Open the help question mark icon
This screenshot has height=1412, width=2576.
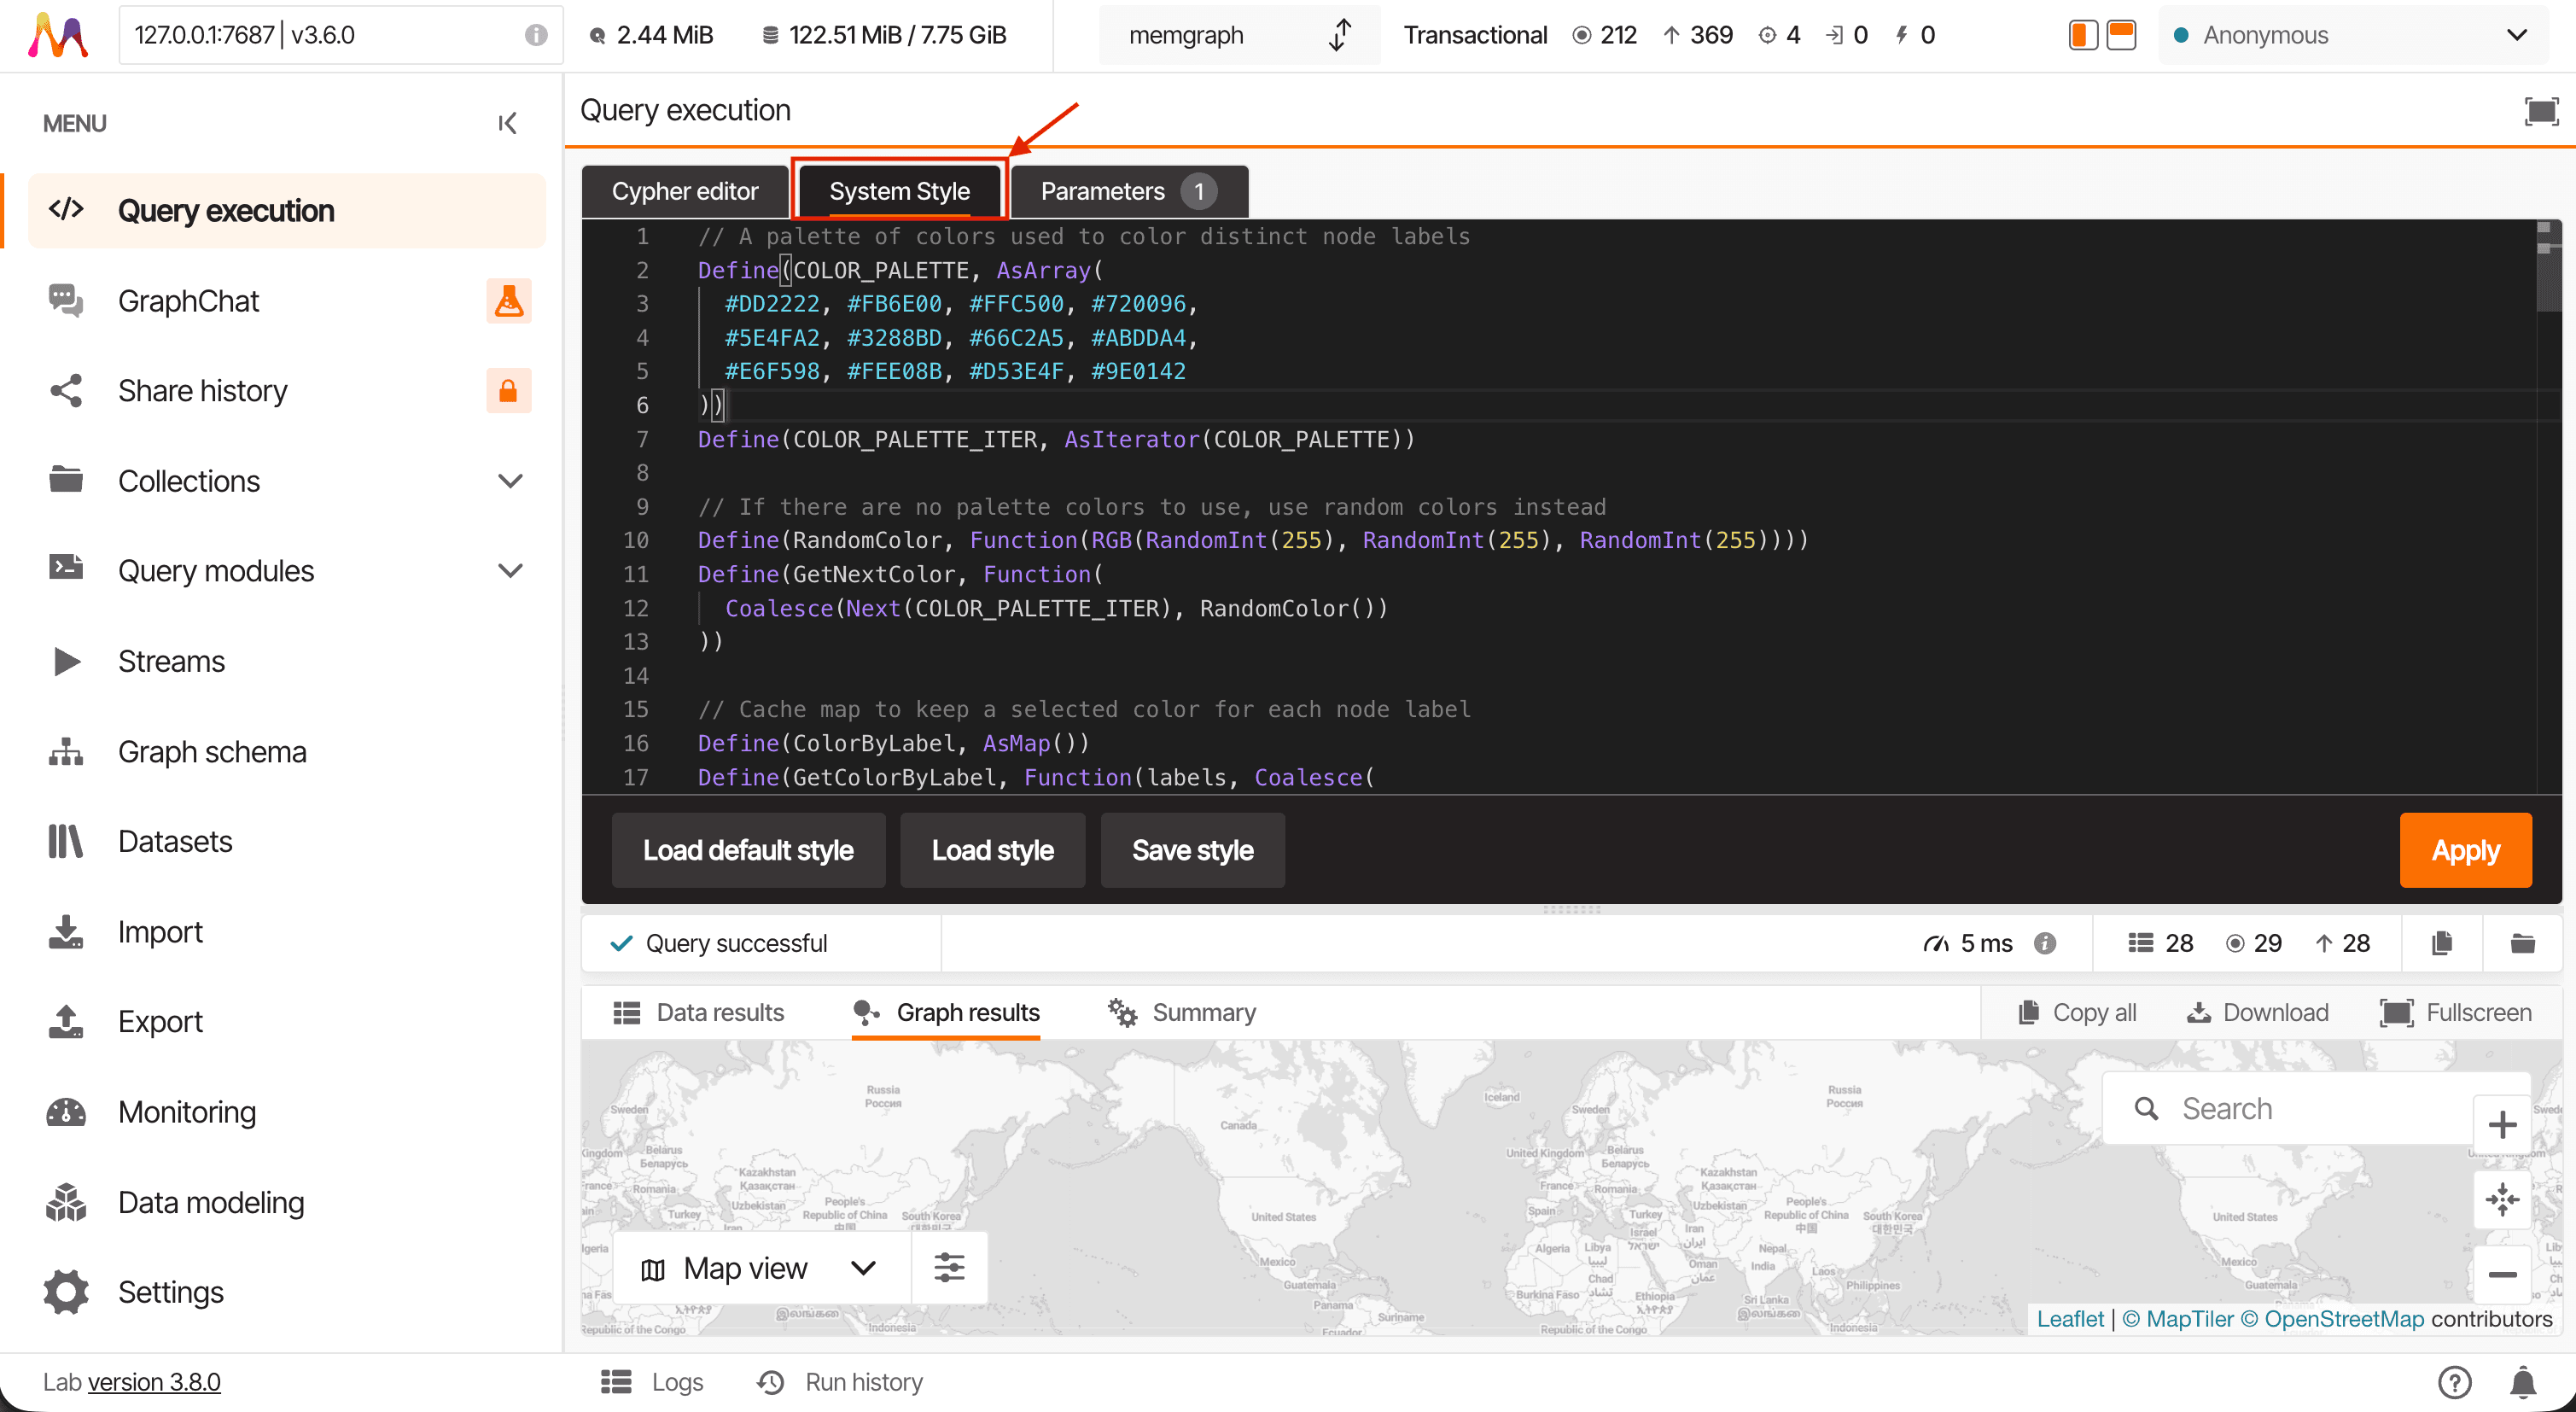point(2455,1382)
